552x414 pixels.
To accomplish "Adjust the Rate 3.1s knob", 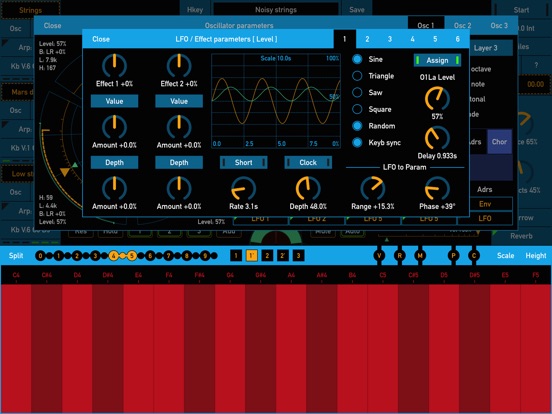I will [244, 189].
